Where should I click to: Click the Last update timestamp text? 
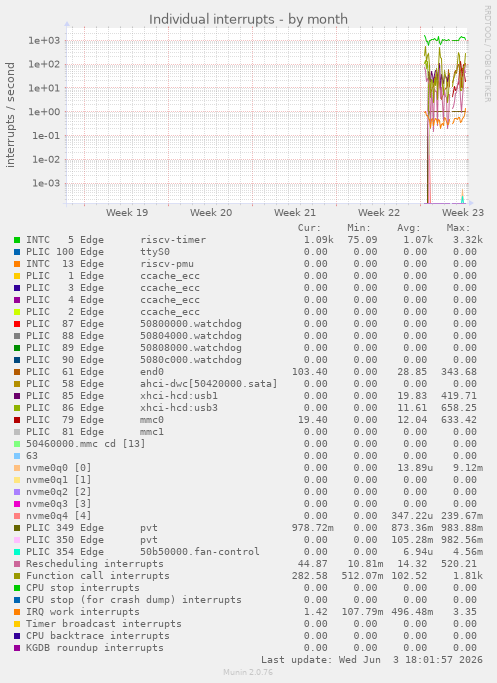(372, 659)
